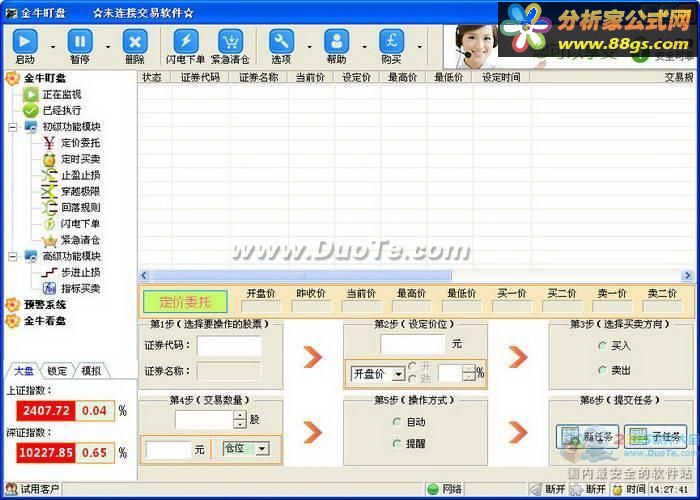Viewport: 700px width, 500px height.
Task: Click the 当前价 column header
Action: [310, 77]
